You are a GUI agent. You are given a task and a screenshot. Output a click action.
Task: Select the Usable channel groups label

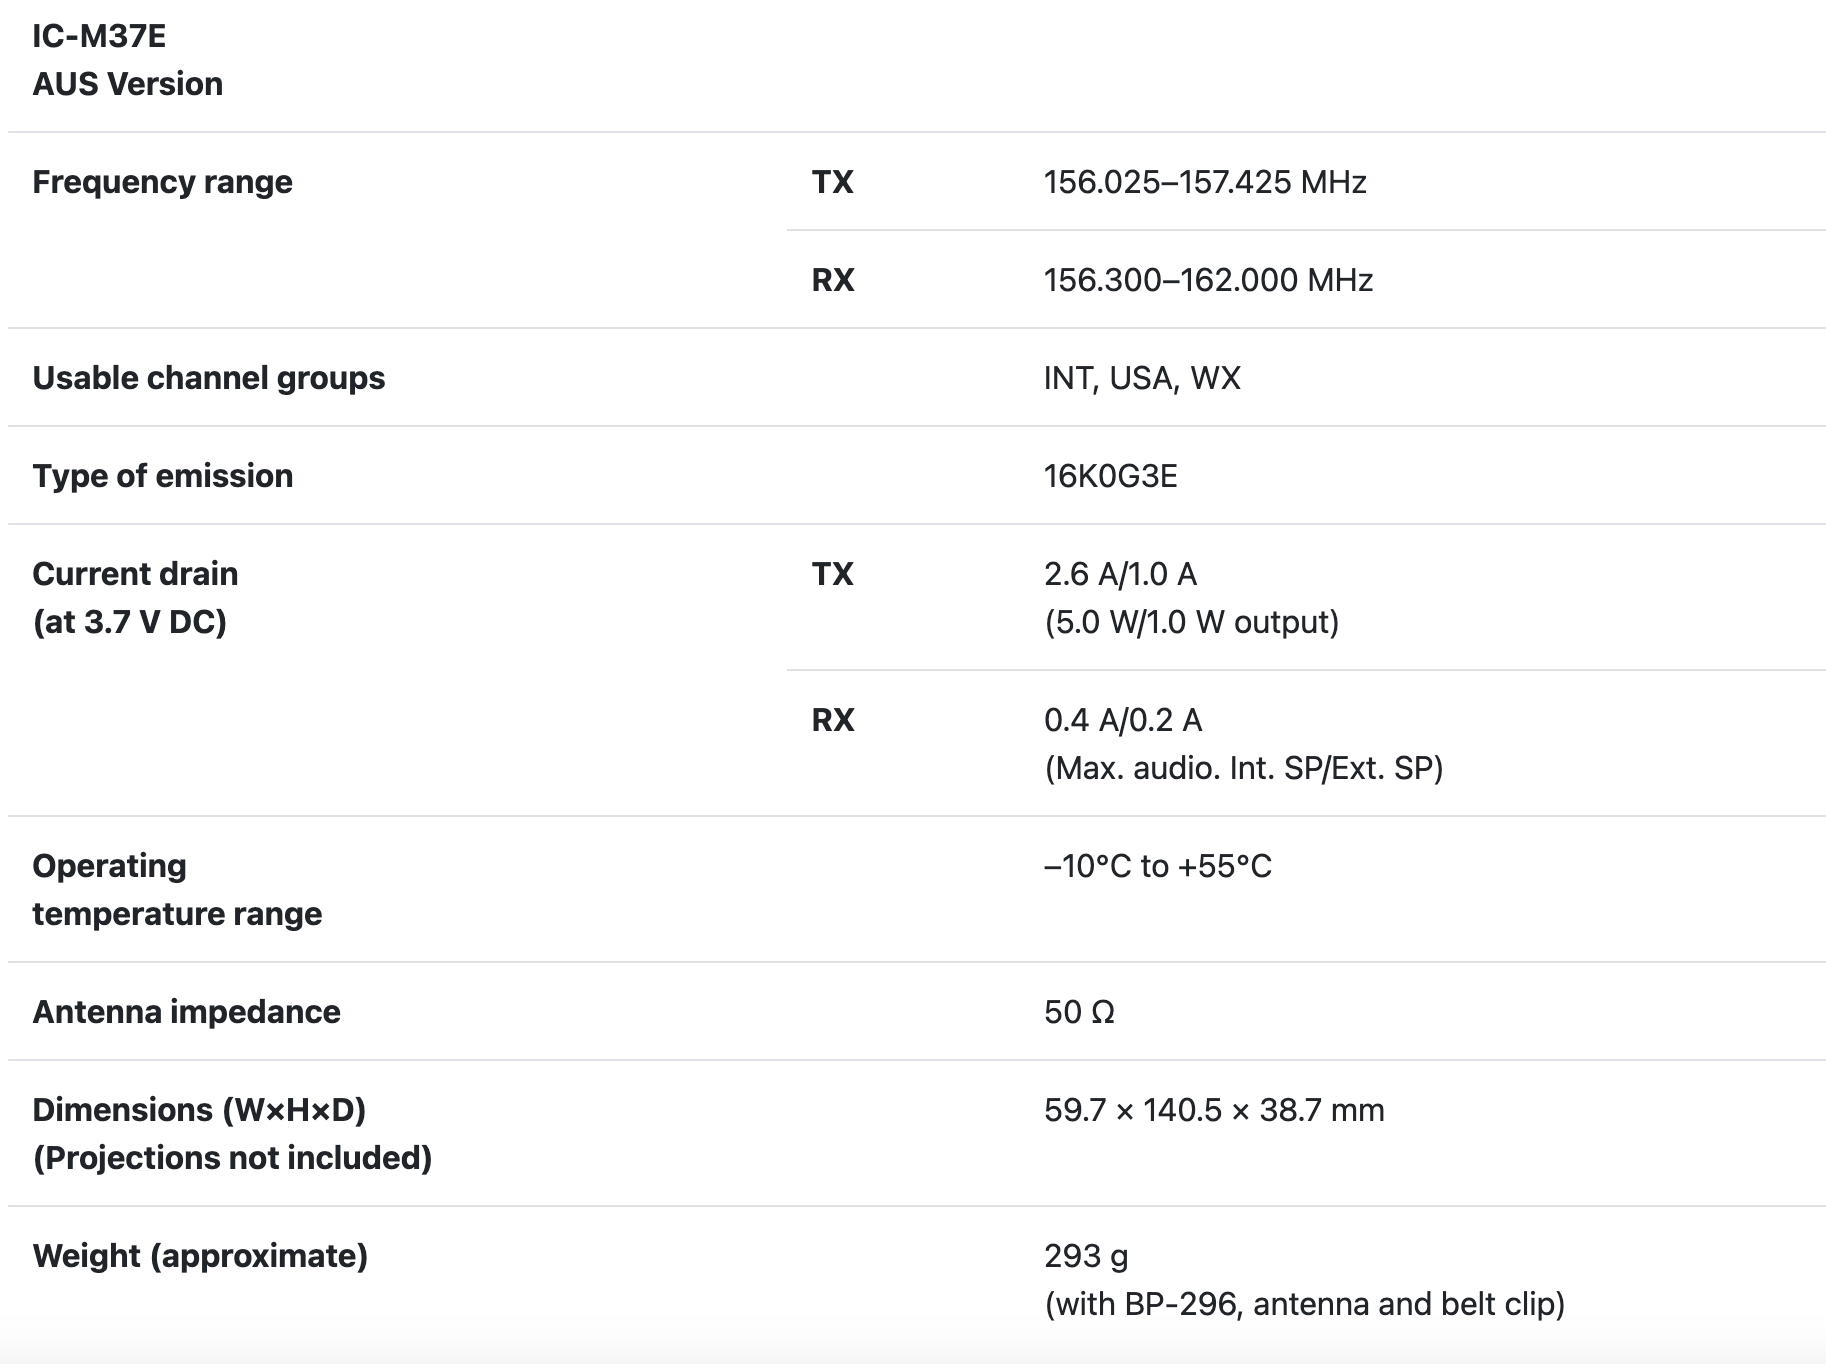click(x=208, y=378)
